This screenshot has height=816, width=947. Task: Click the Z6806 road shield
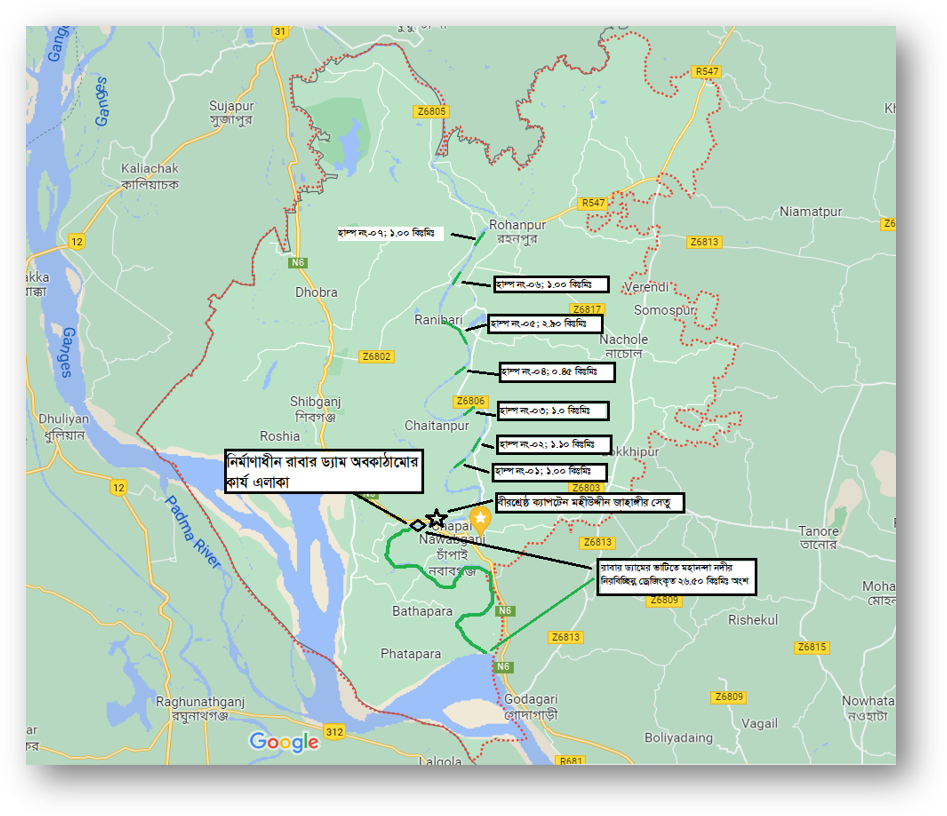(470, 401)
